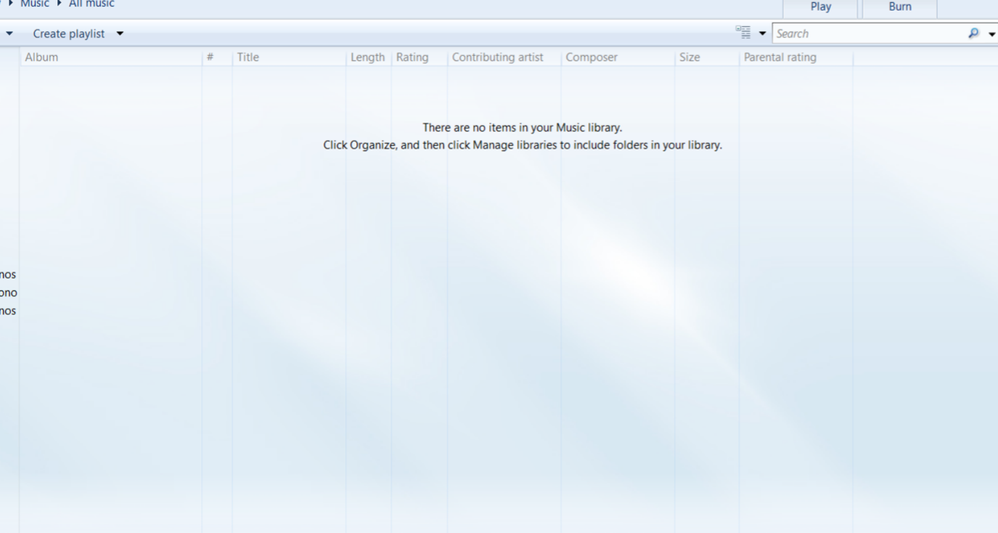Sort by the Length column header

369,57
